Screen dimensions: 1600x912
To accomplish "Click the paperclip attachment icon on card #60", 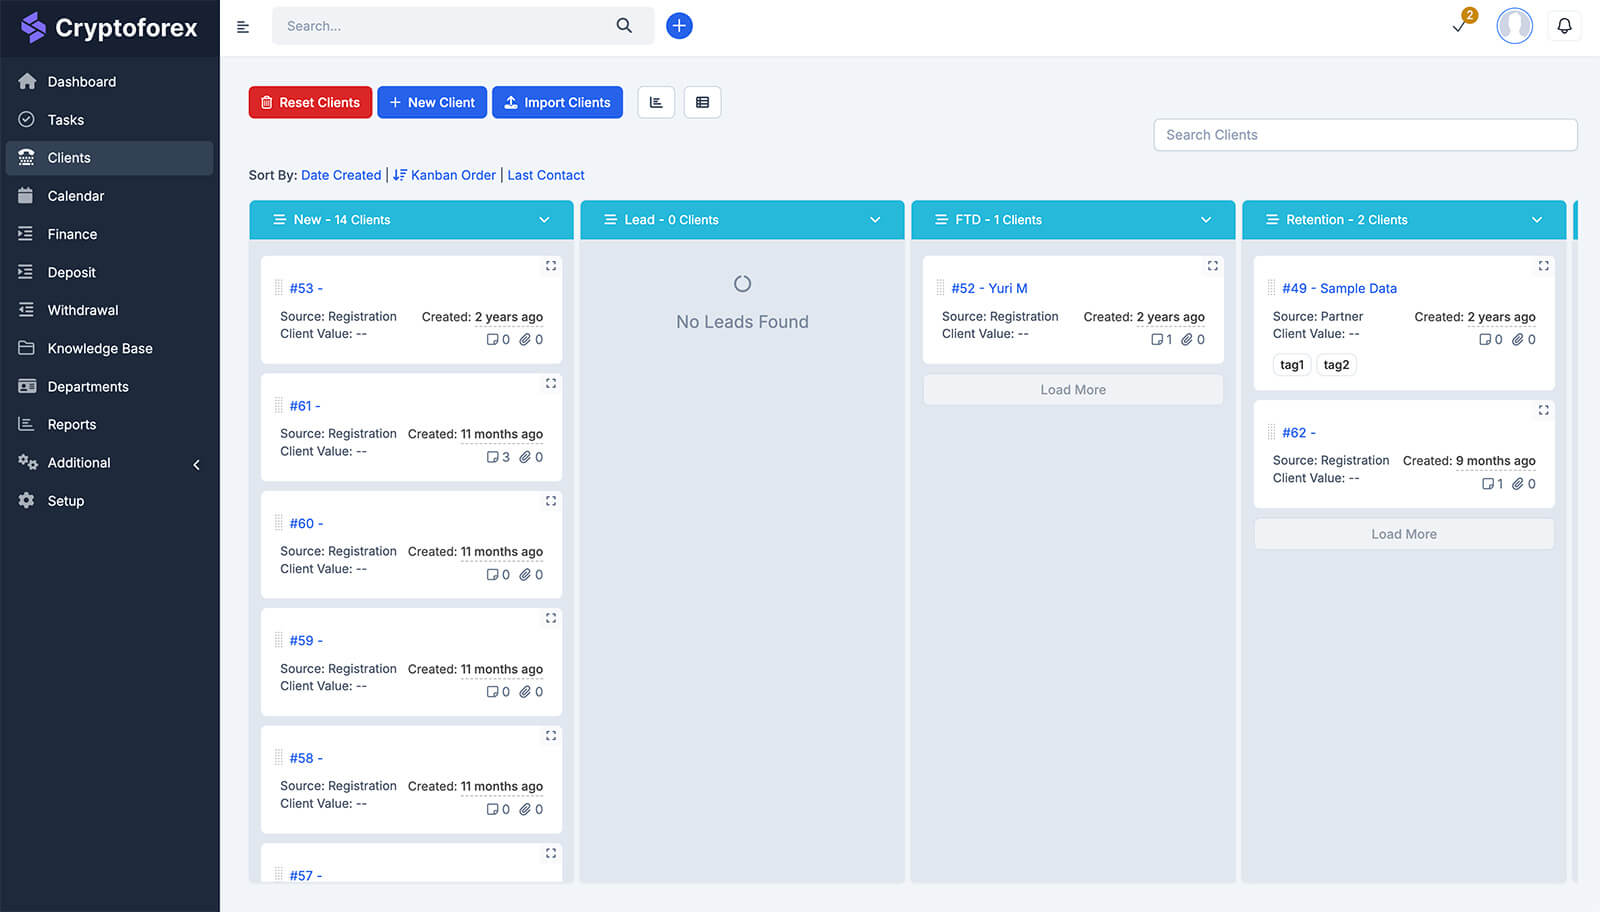I will [525, 574].
